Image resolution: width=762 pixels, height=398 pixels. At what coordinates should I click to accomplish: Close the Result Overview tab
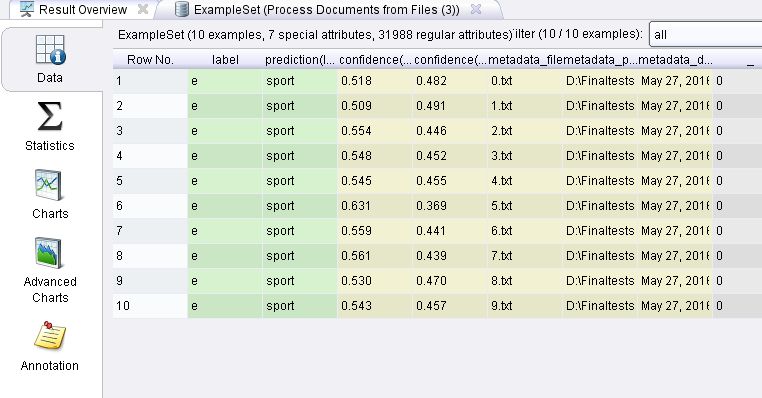(143, 9)
